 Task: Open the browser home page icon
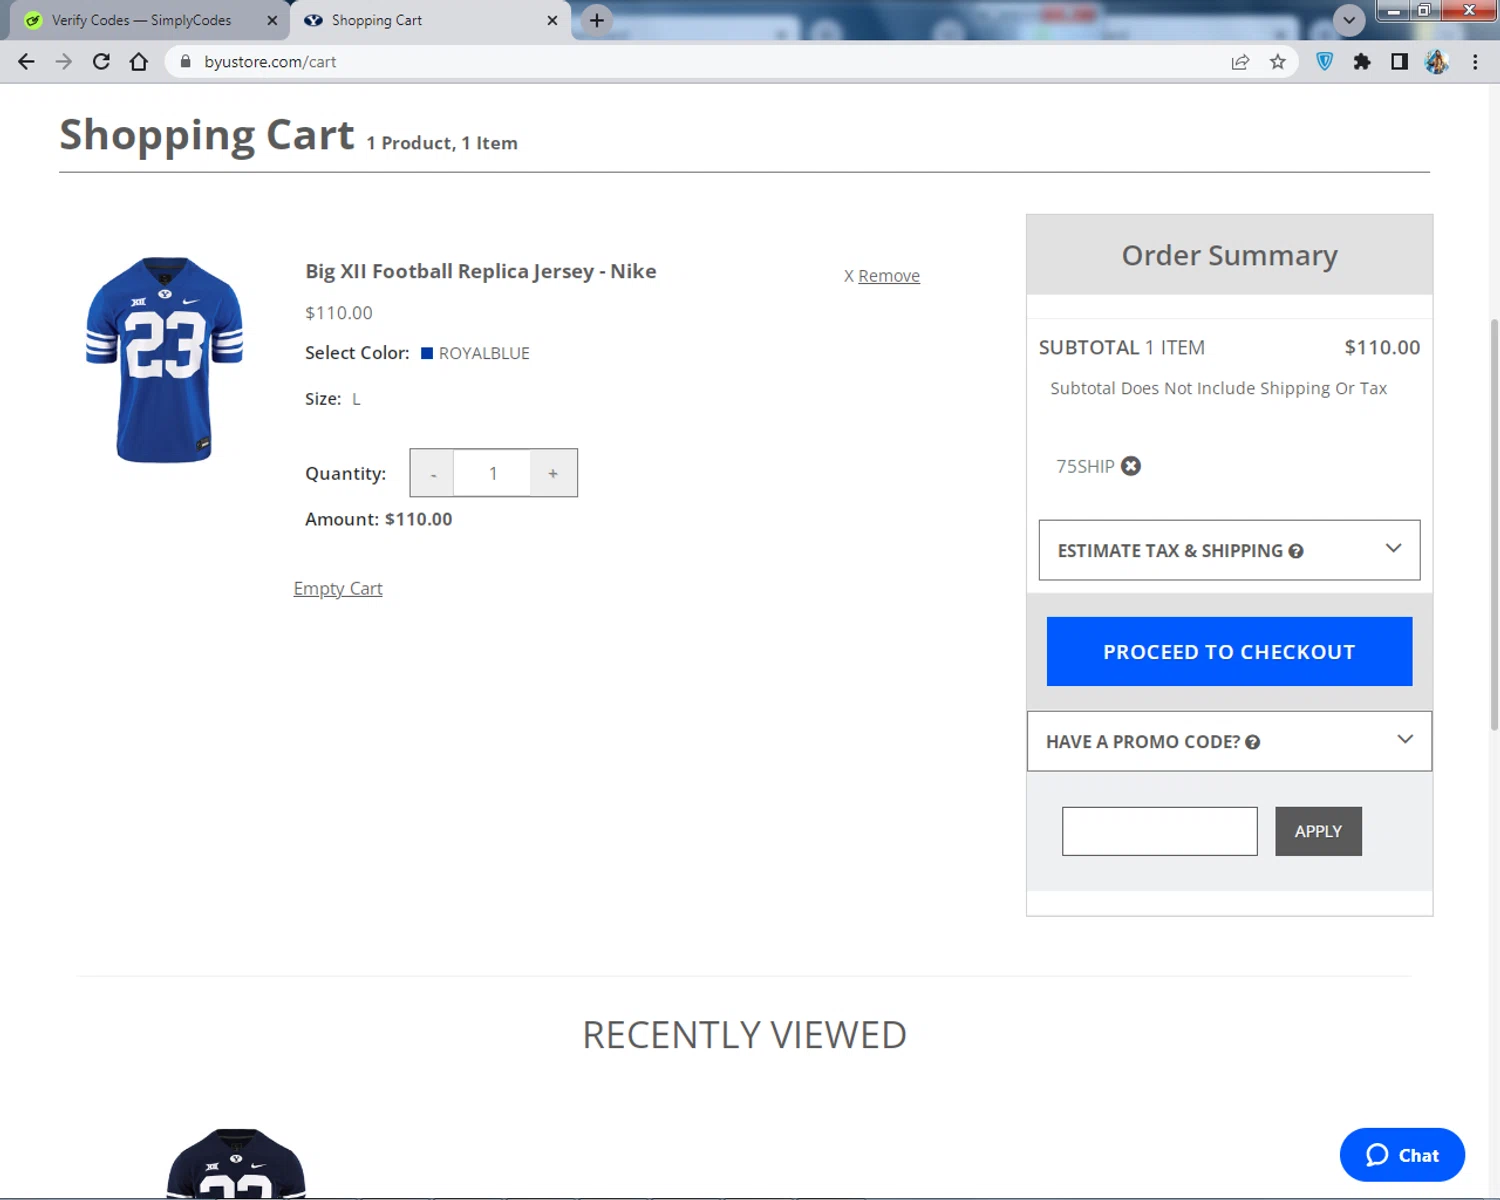(139, 62)
